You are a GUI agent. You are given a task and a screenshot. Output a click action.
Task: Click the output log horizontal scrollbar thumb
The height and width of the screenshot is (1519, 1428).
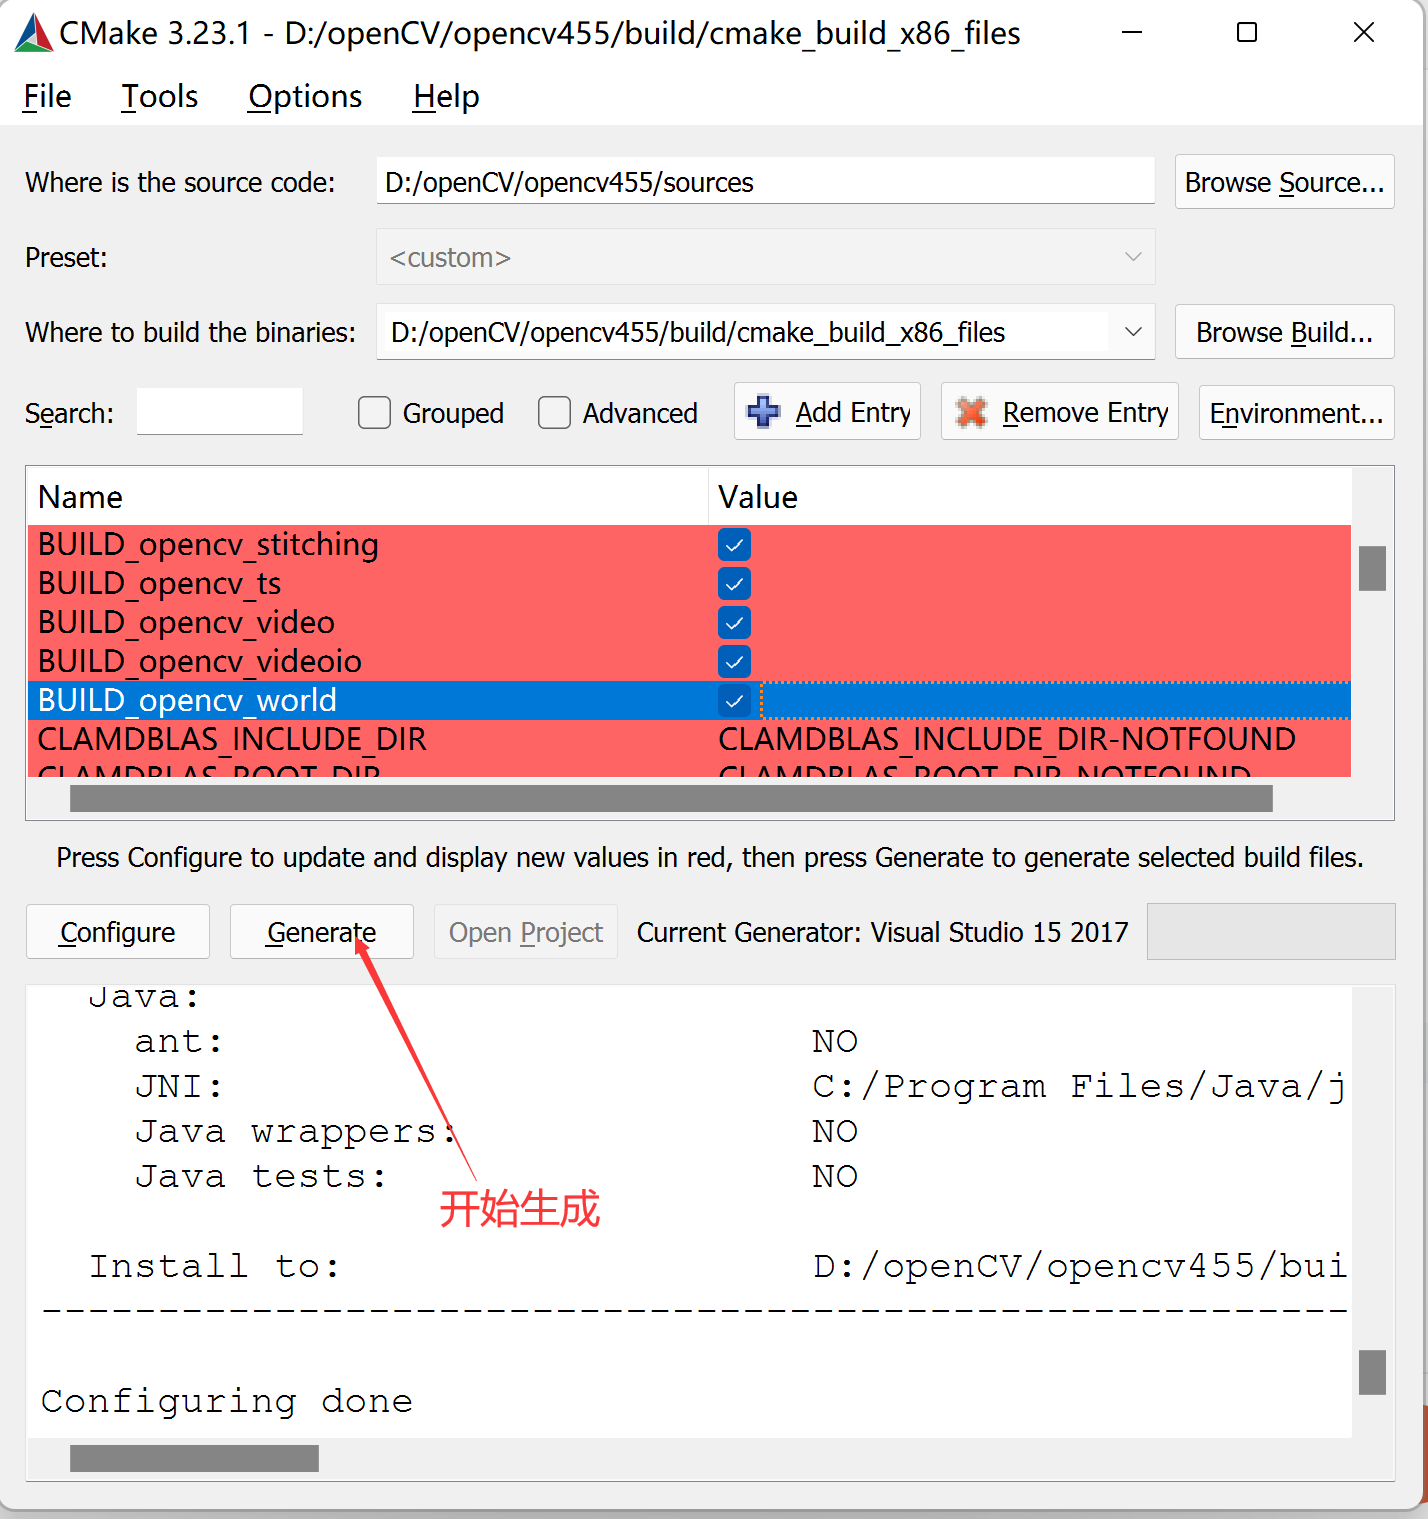194,1458
